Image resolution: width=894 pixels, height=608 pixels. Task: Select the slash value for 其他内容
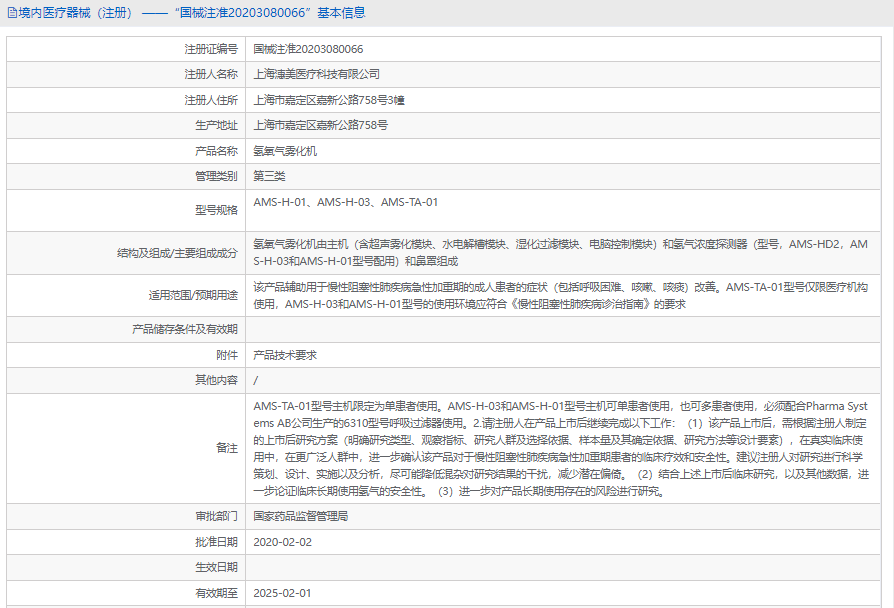click(x=255, y=380)
